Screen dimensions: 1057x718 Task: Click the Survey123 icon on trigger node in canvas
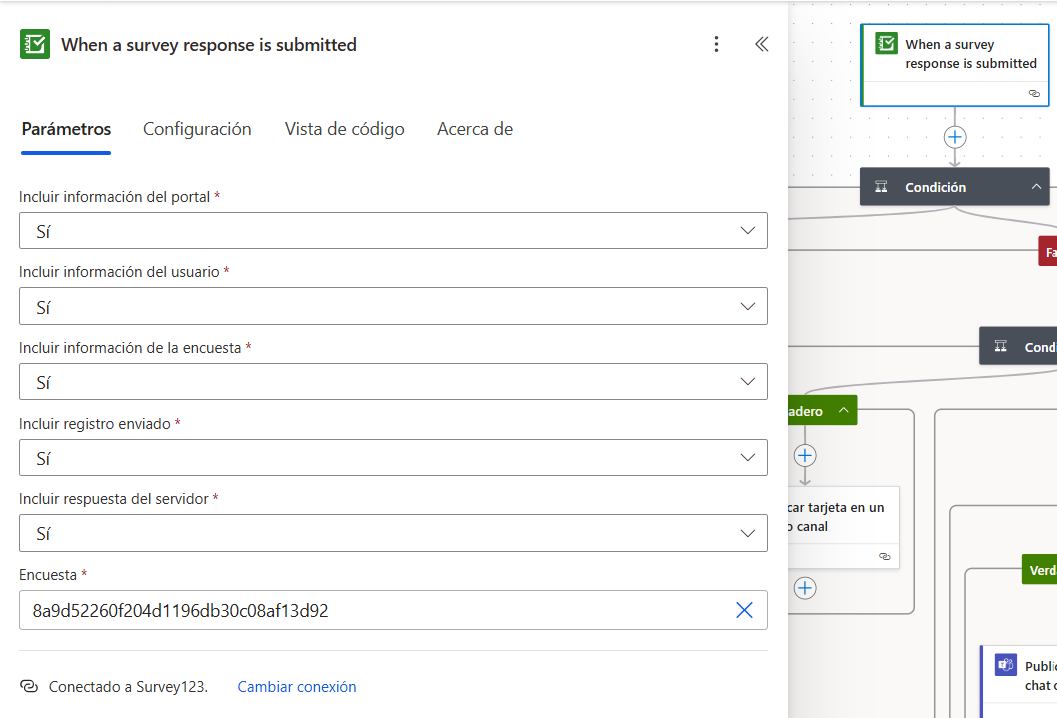click(x=886, y=44)
